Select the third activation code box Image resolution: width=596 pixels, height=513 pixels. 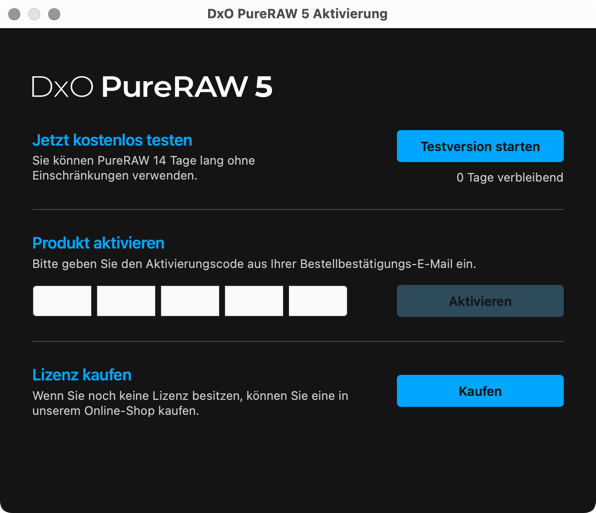pyautogui.click(x=190, y=301)
